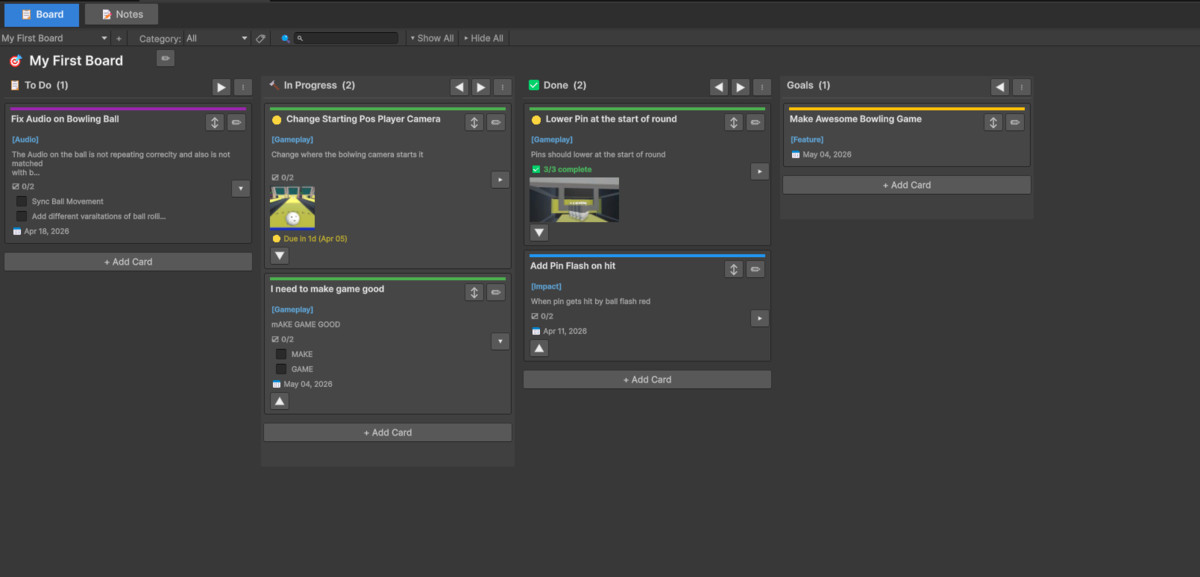
Task: Add a card to To Do column
Action: 128,262
